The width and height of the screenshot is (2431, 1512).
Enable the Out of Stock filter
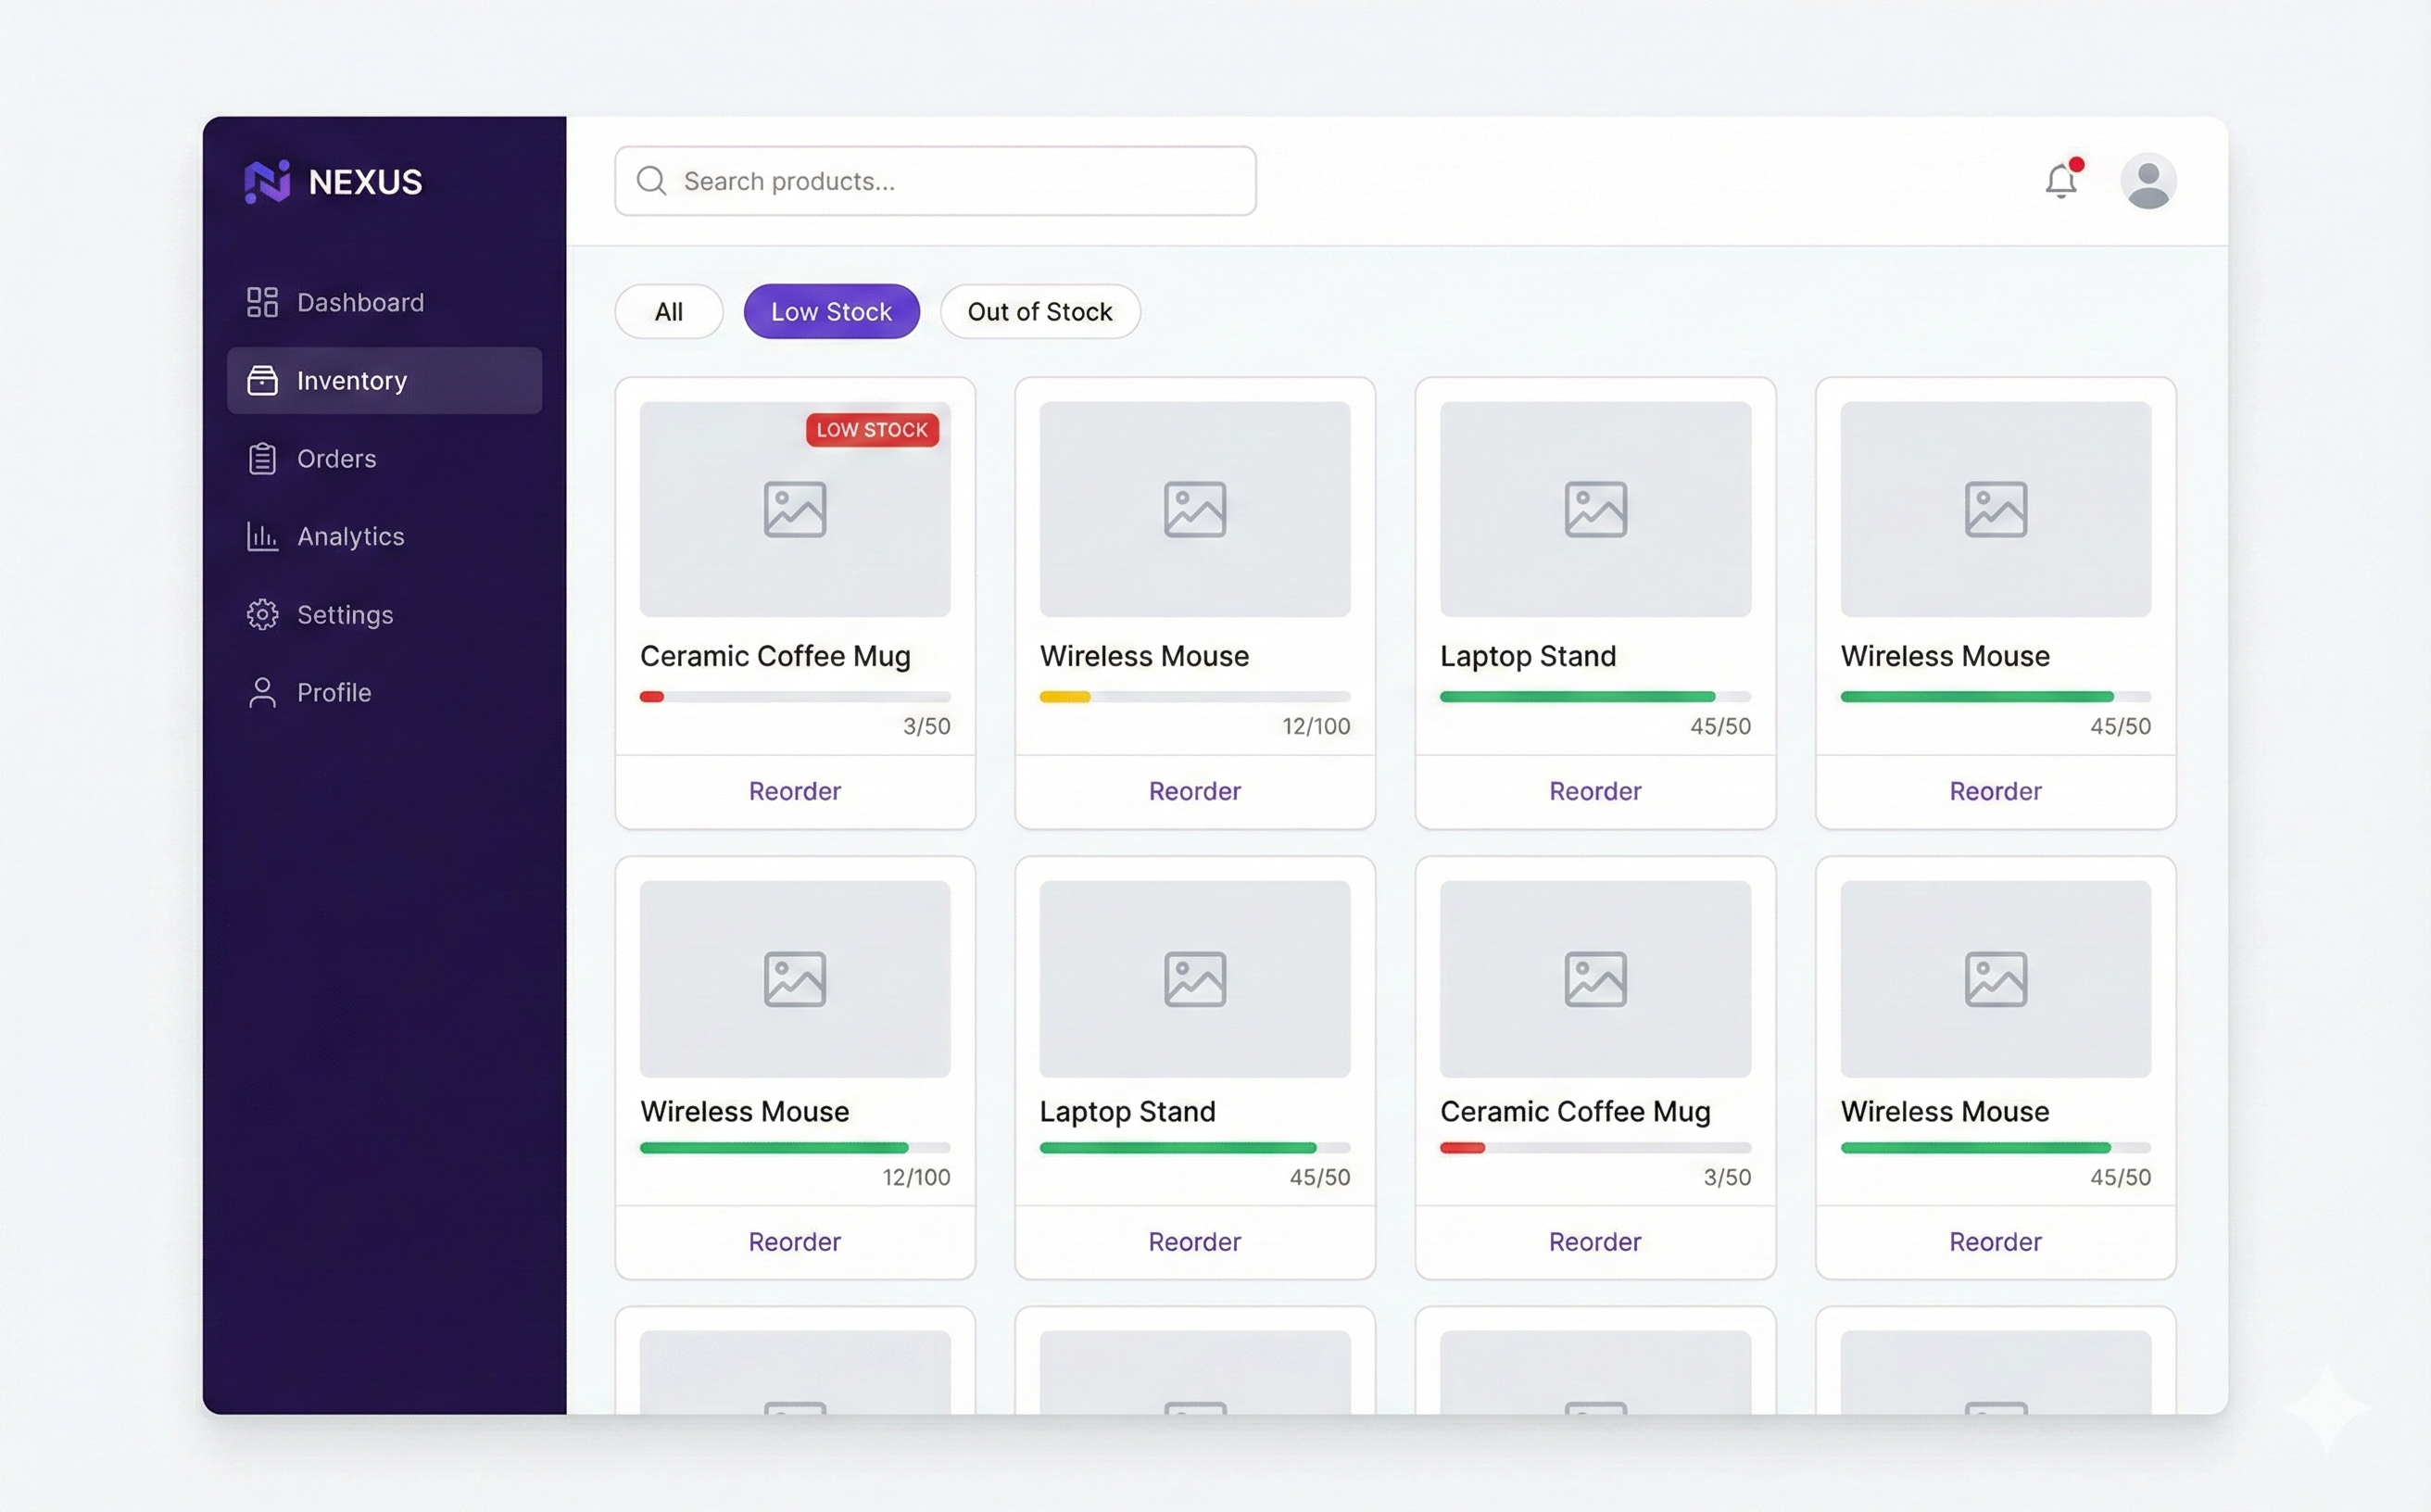[x=1040, y=311]
